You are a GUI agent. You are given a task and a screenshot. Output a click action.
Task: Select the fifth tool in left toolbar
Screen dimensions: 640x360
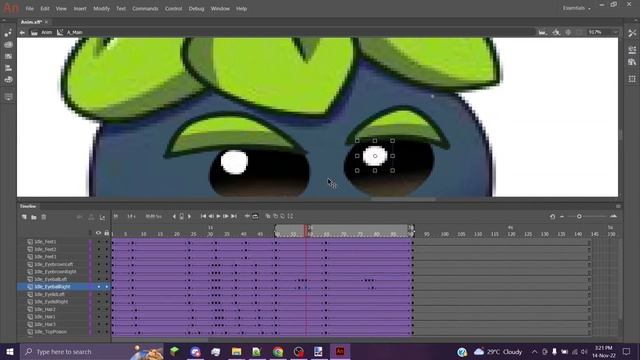coord(8,80)
